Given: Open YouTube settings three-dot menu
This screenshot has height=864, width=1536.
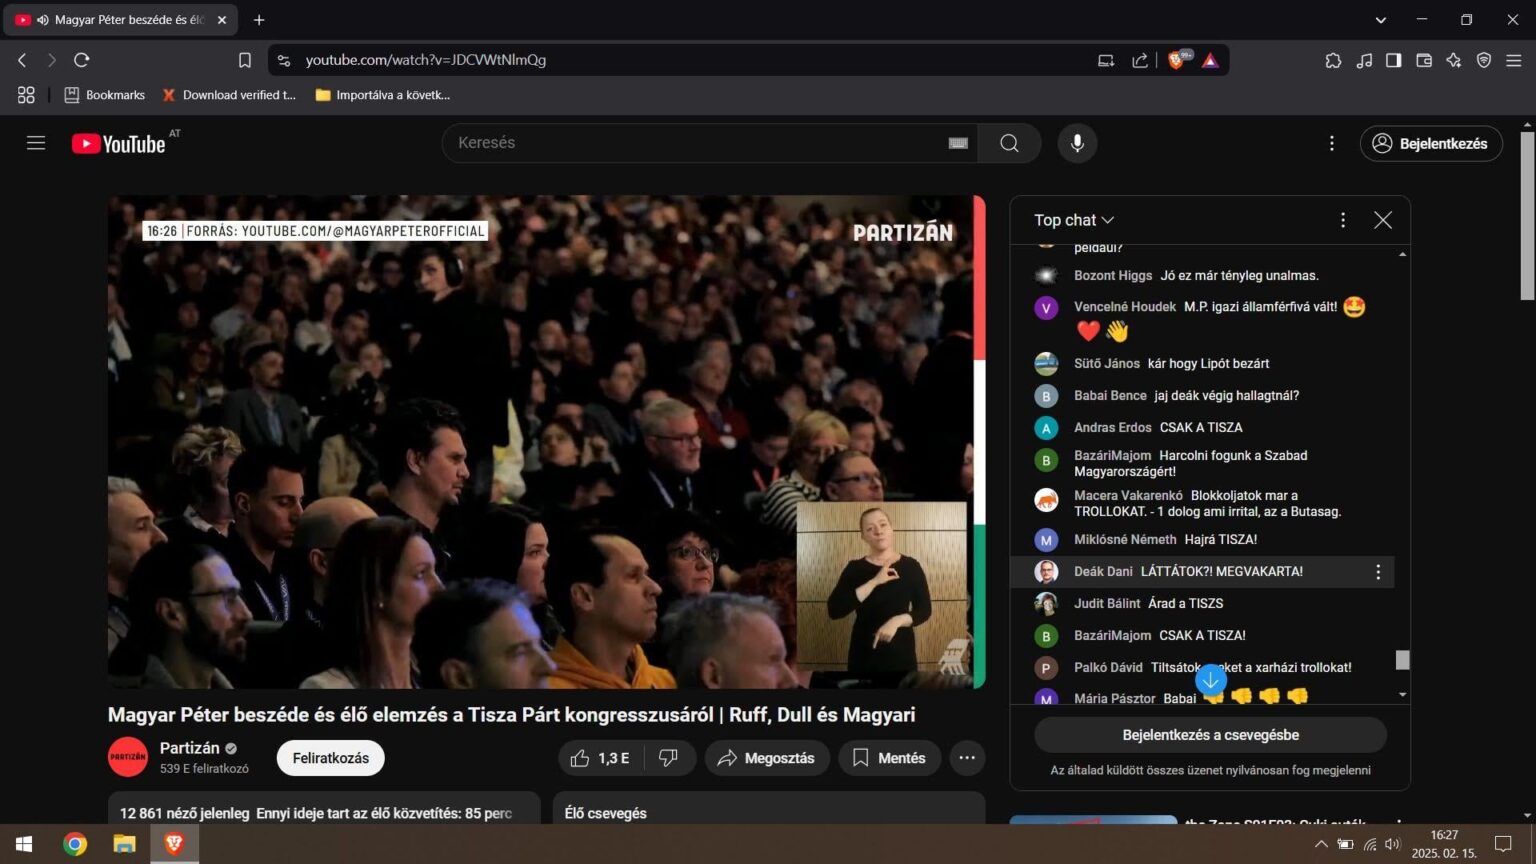Looking at the screenshot, I should (x=1331, y=143).
